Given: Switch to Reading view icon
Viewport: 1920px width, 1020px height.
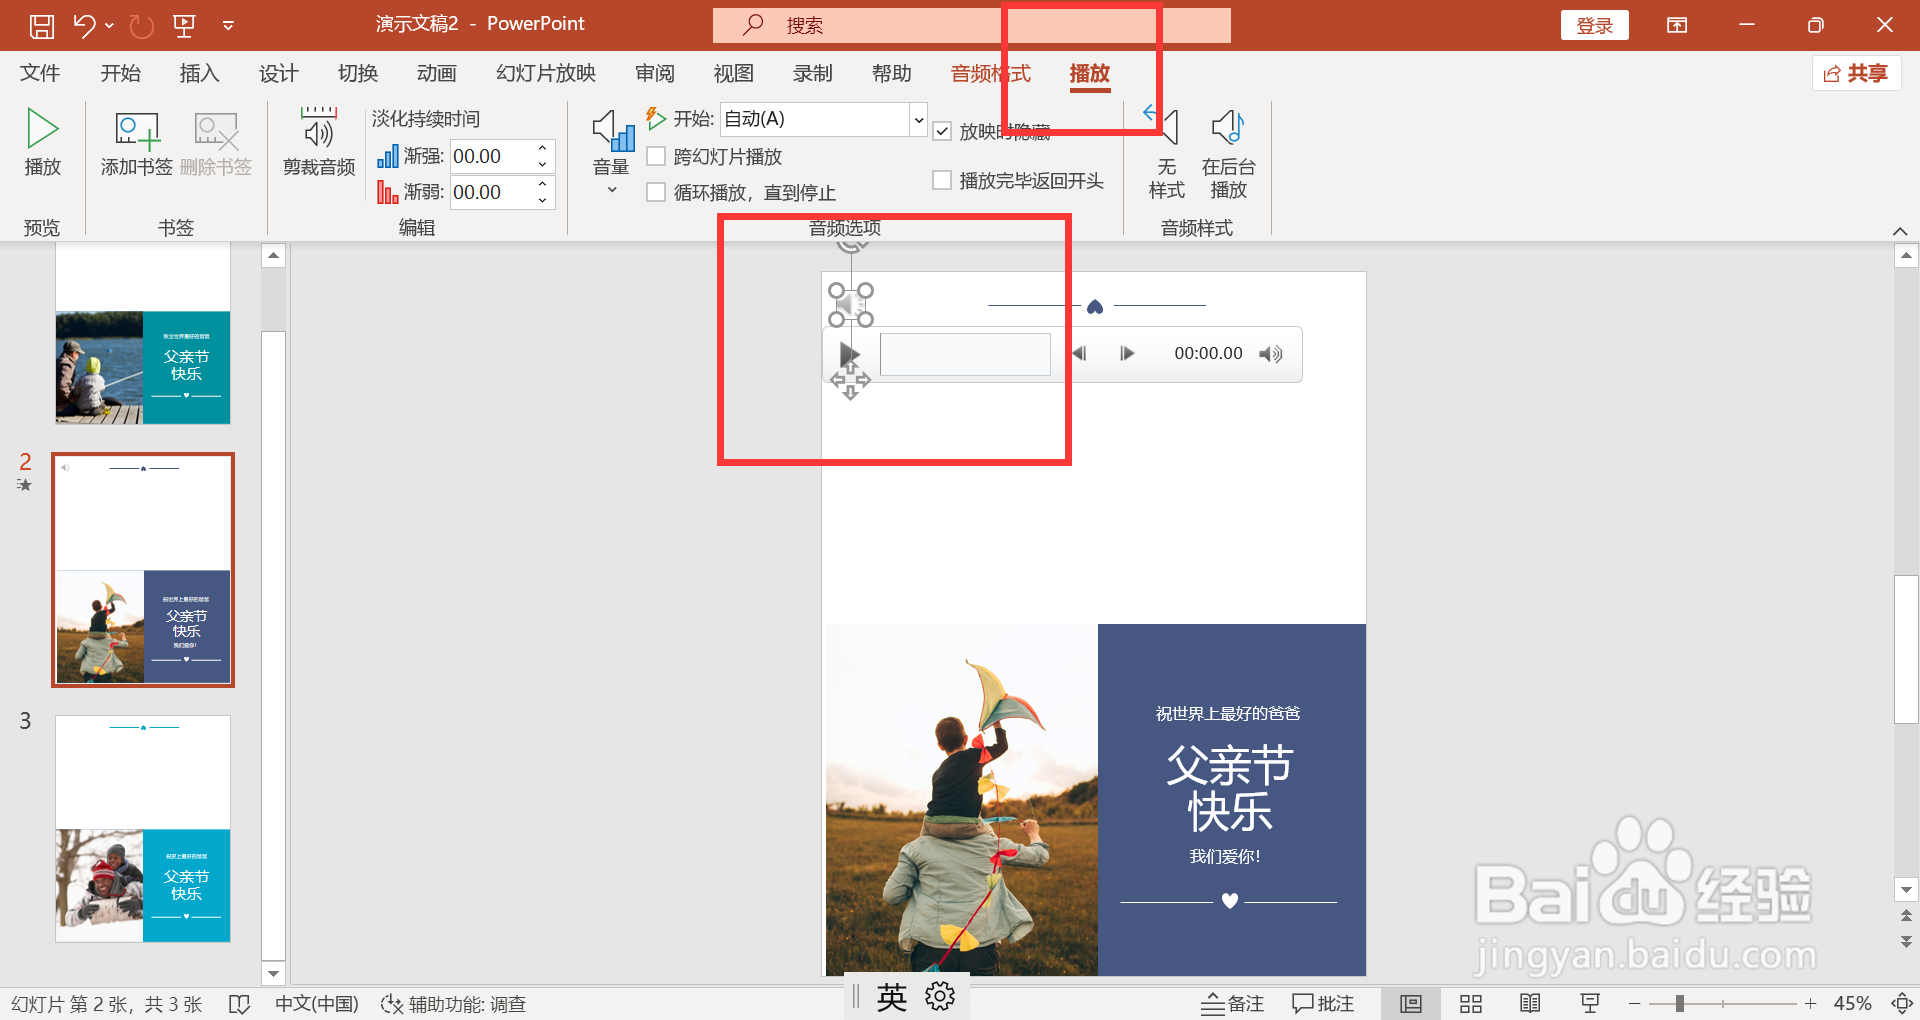Looking at the screenshot, I should [1530, 1003].
